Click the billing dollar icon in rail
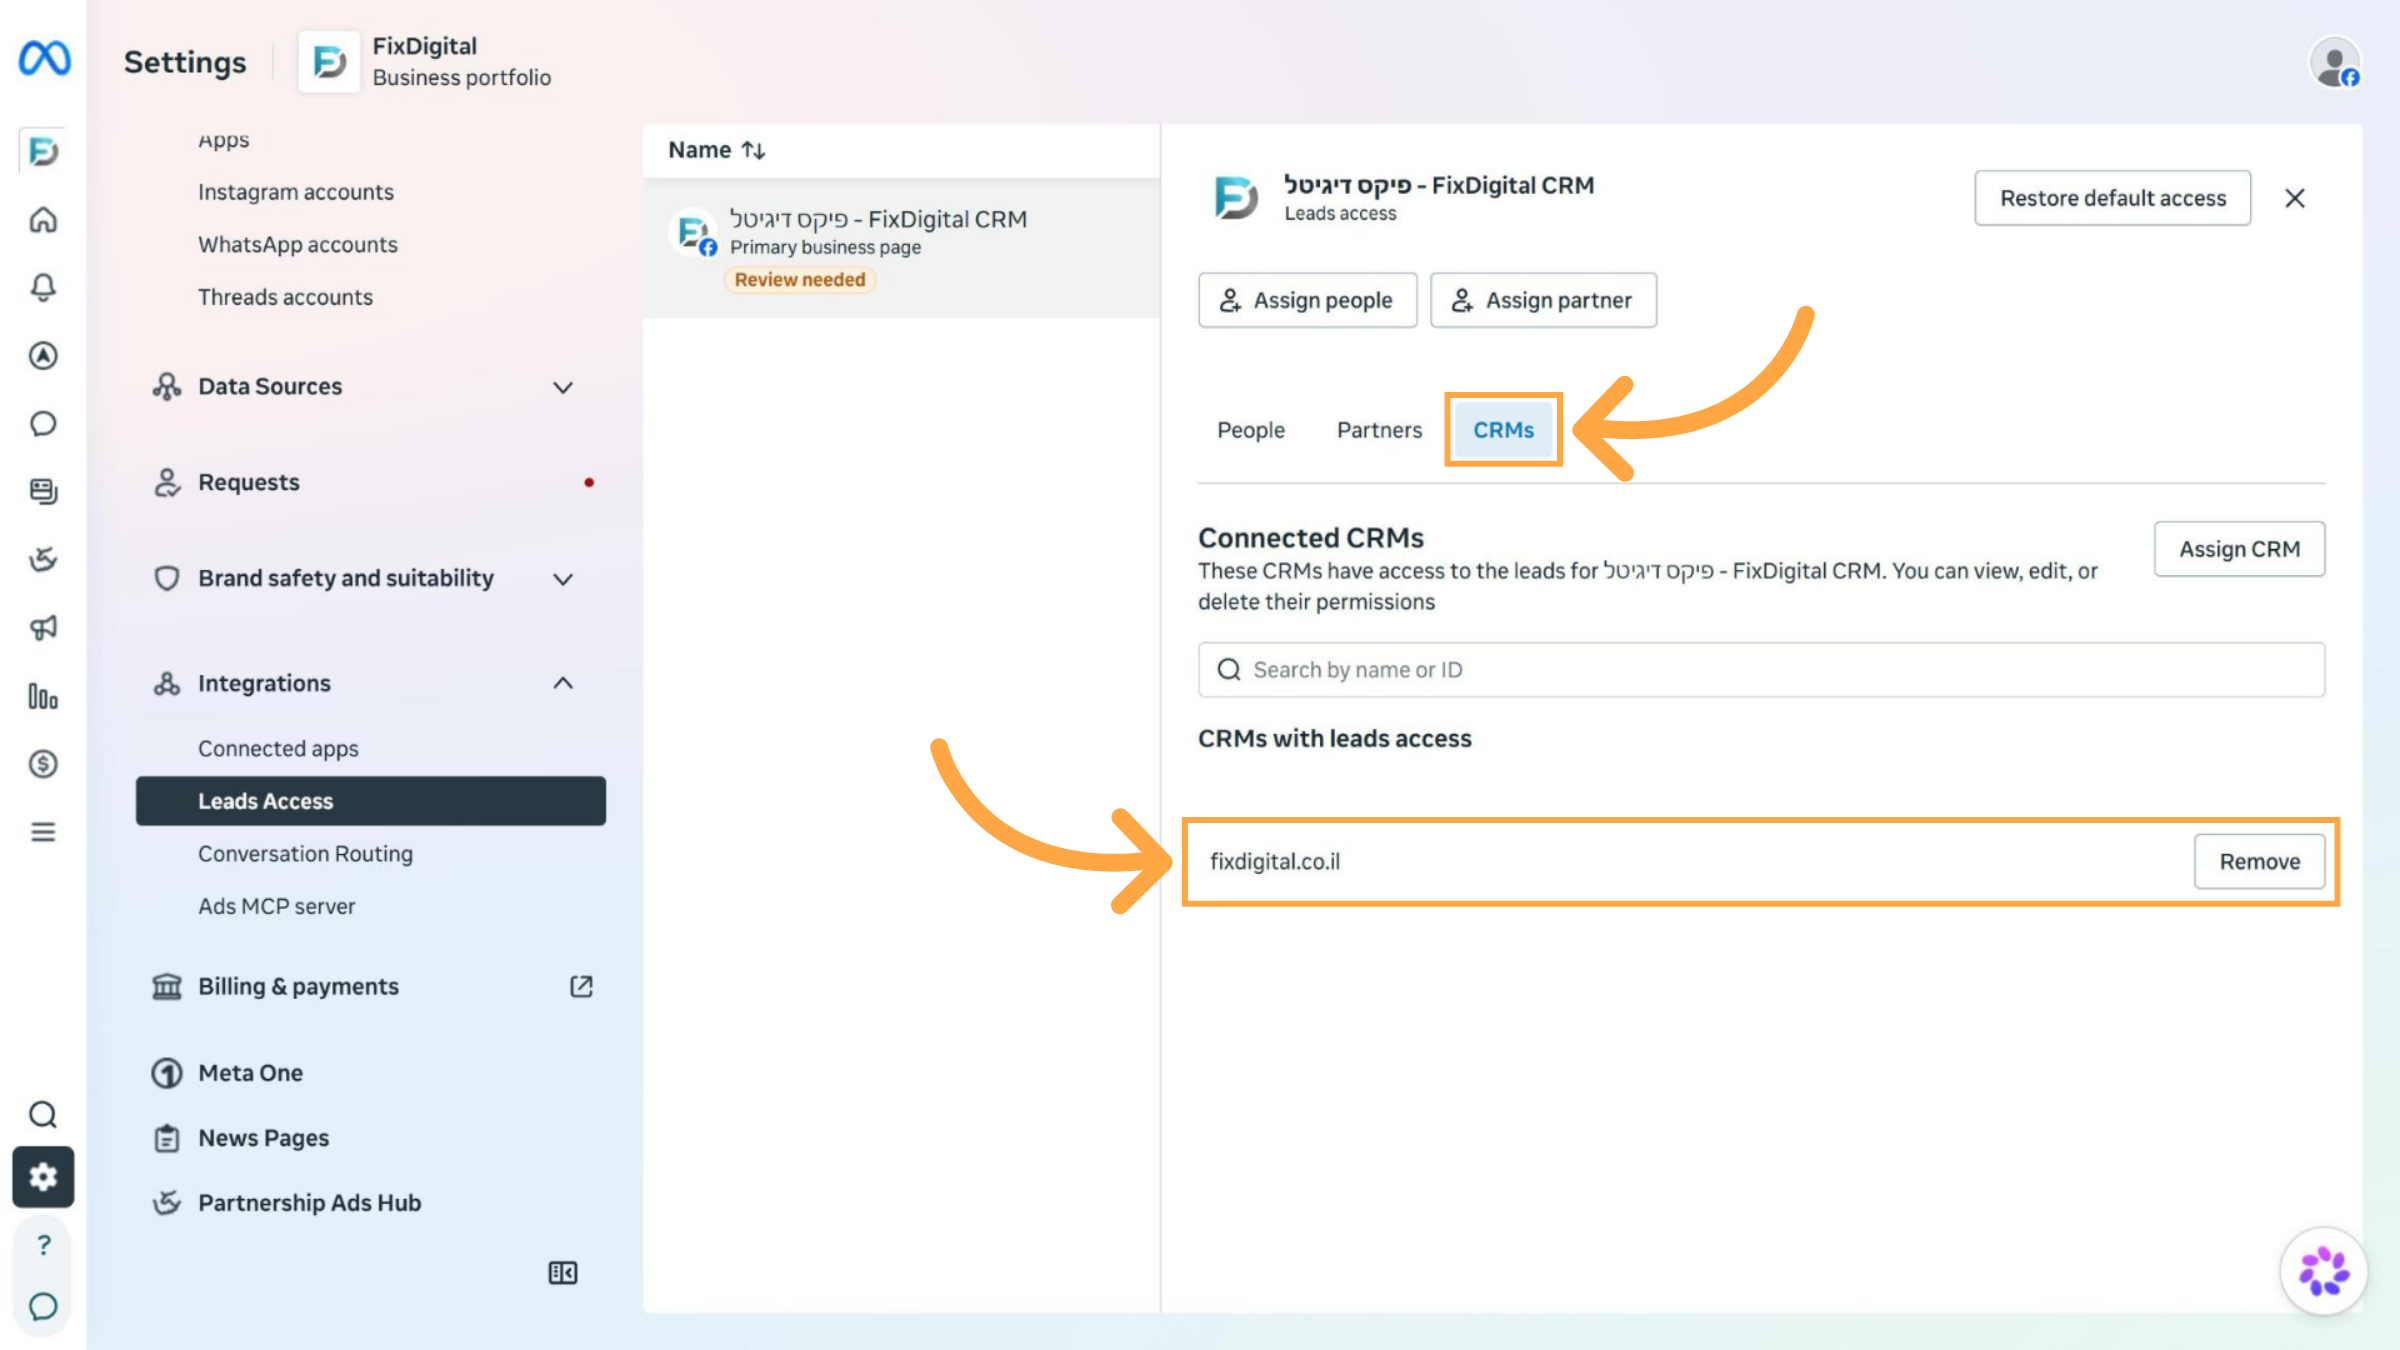 coord(43,764)
